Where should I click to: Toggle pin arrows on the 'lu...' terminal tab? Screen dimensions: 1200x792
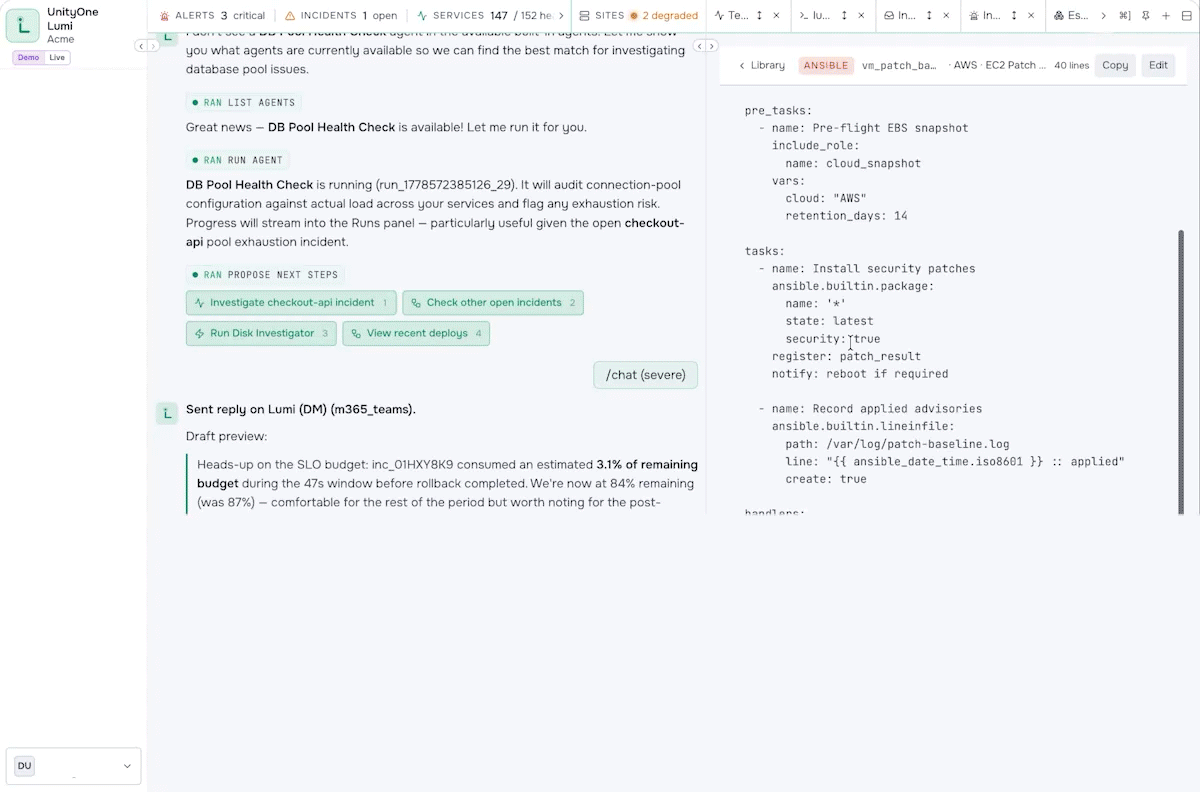pos(845,16)
